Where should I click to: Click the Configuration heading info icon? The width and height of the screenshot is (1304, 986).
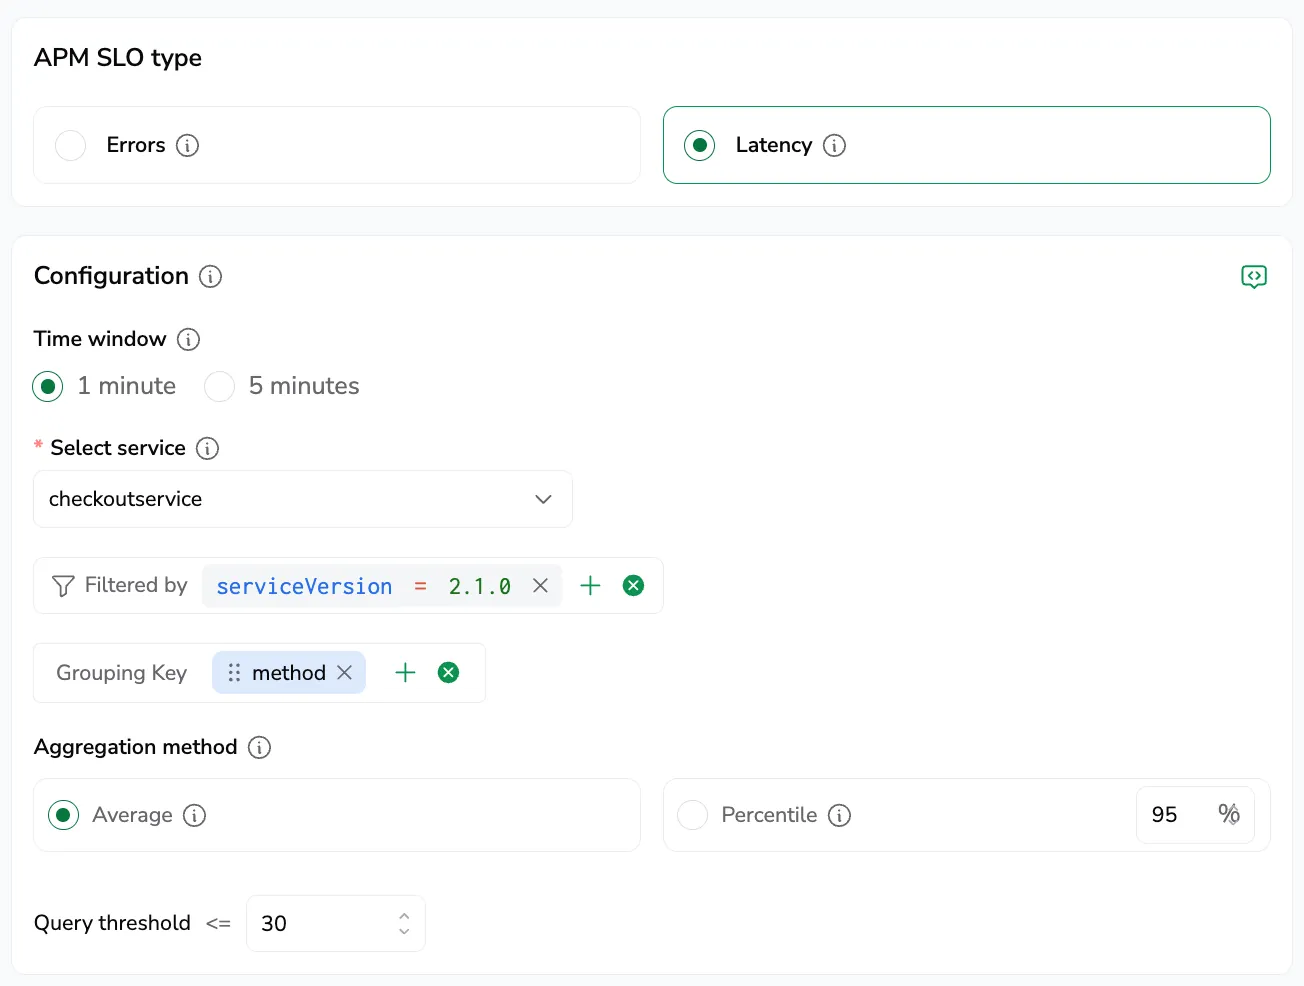pyautogui.click(x=210, y=276)
